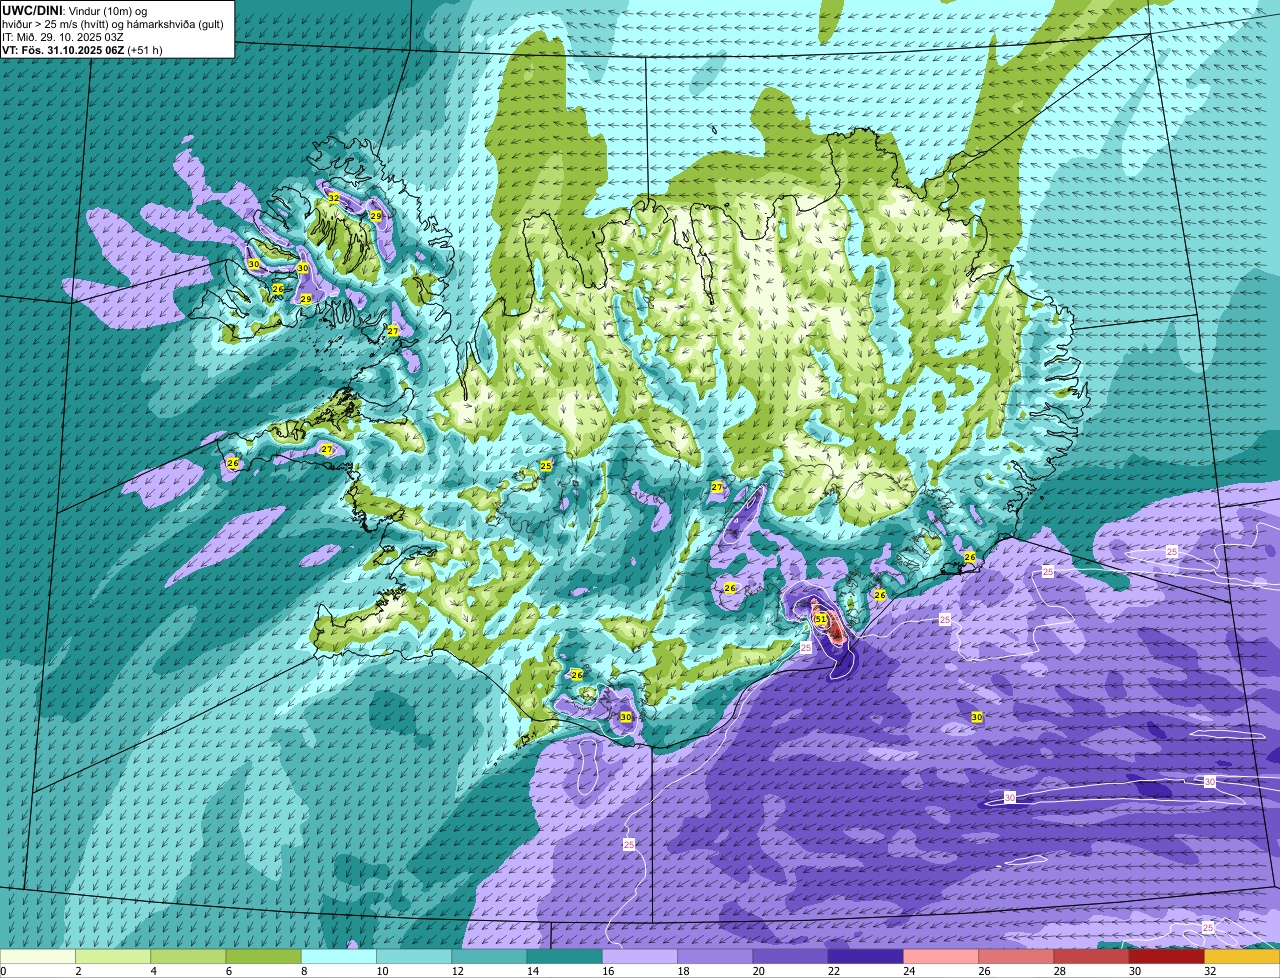The image size is (1280, 978).
Task: Click the dark crimson 30–32 m/s legend swatch
Action: point(1167,957)
